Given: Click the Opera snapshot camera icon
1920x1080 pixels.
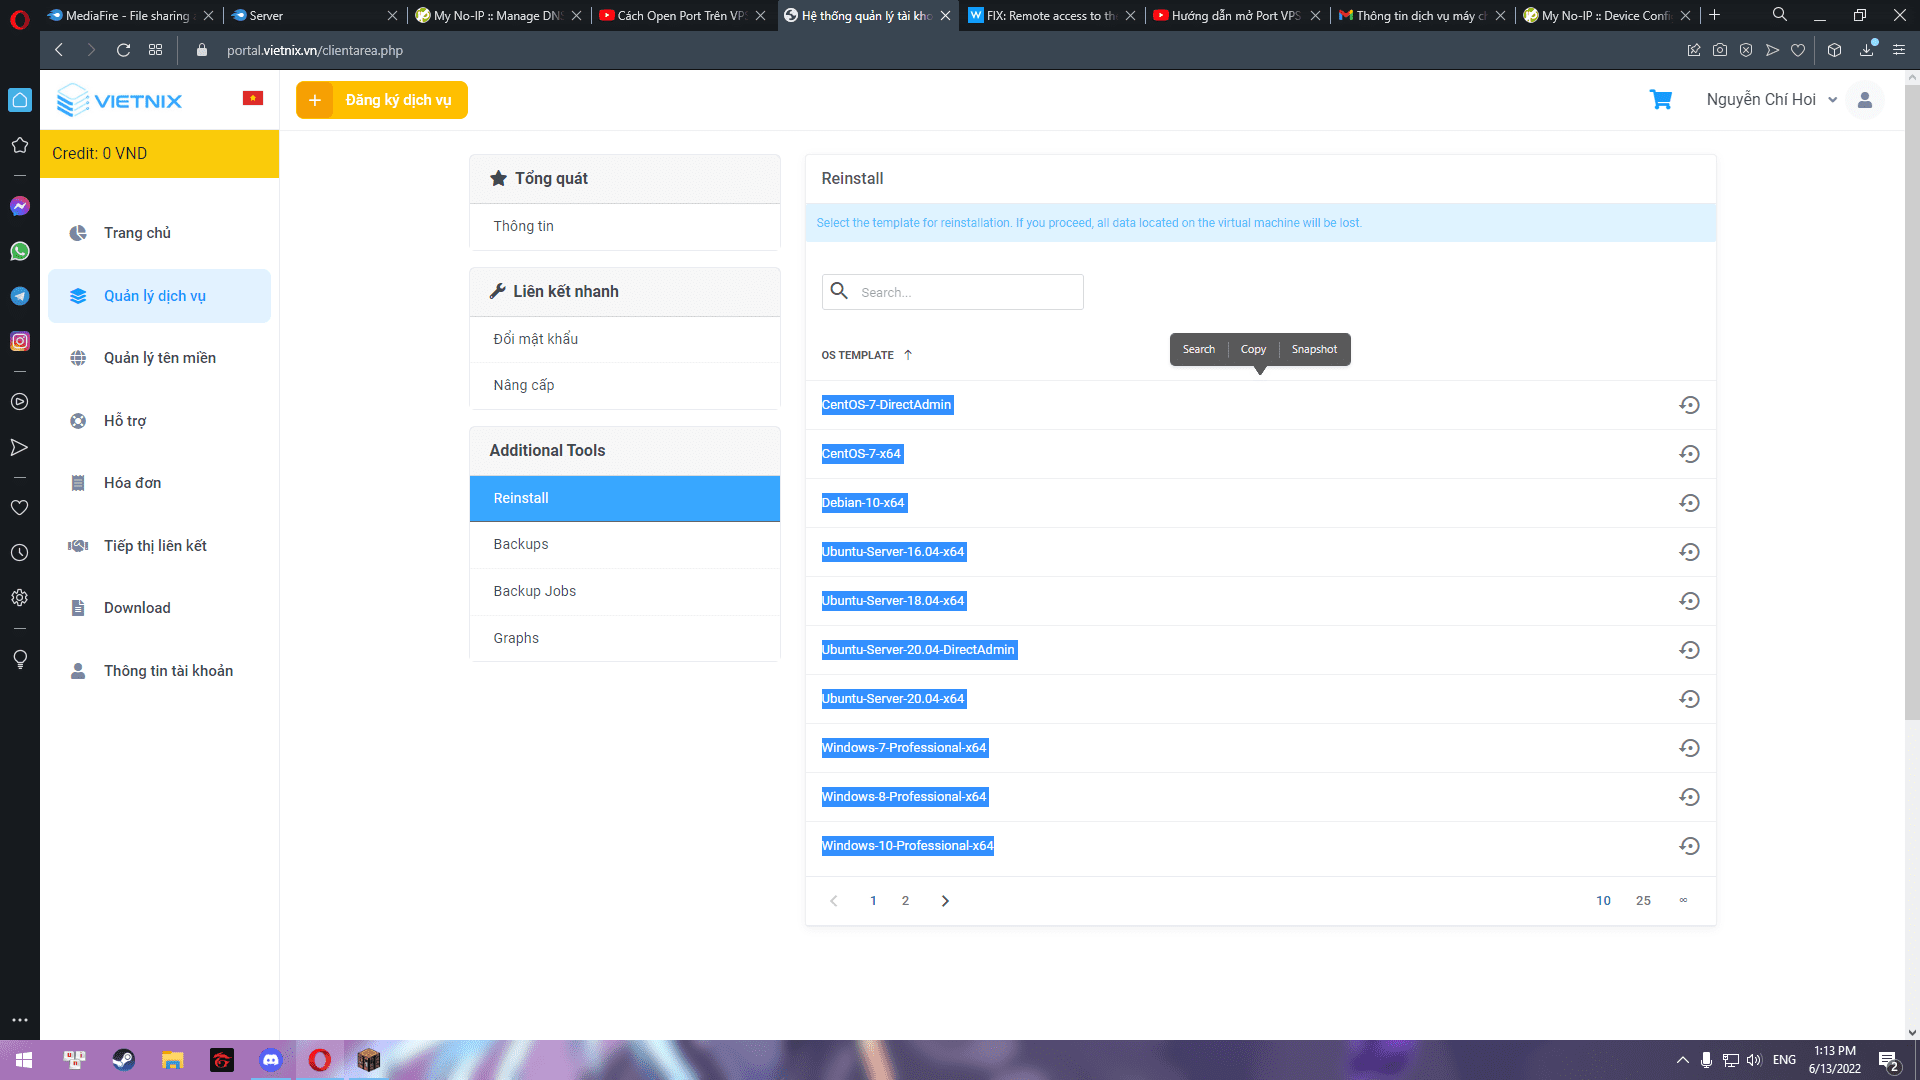Looking at the screenshot, I should coord(1719,50).
